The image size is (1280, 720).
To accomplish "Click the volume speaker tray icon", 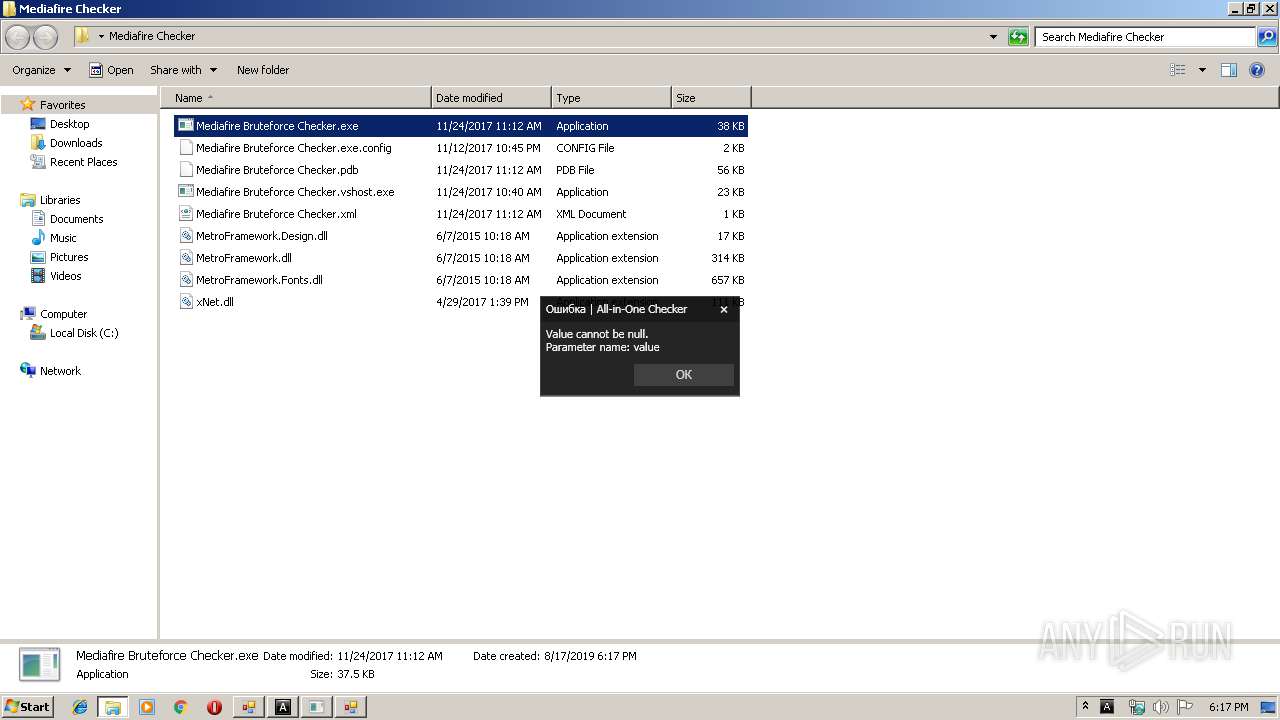I will coord(1161,707).
